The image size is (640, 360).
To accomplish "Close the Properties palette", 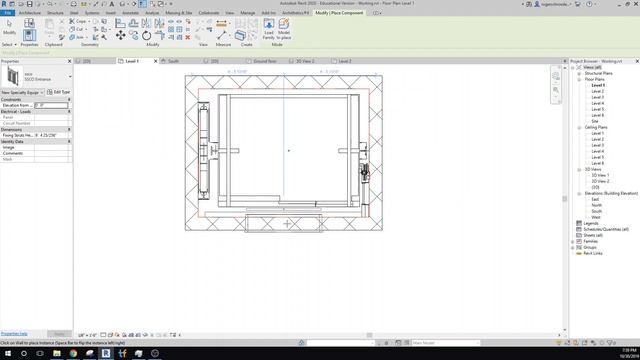I will pos(69,61).
